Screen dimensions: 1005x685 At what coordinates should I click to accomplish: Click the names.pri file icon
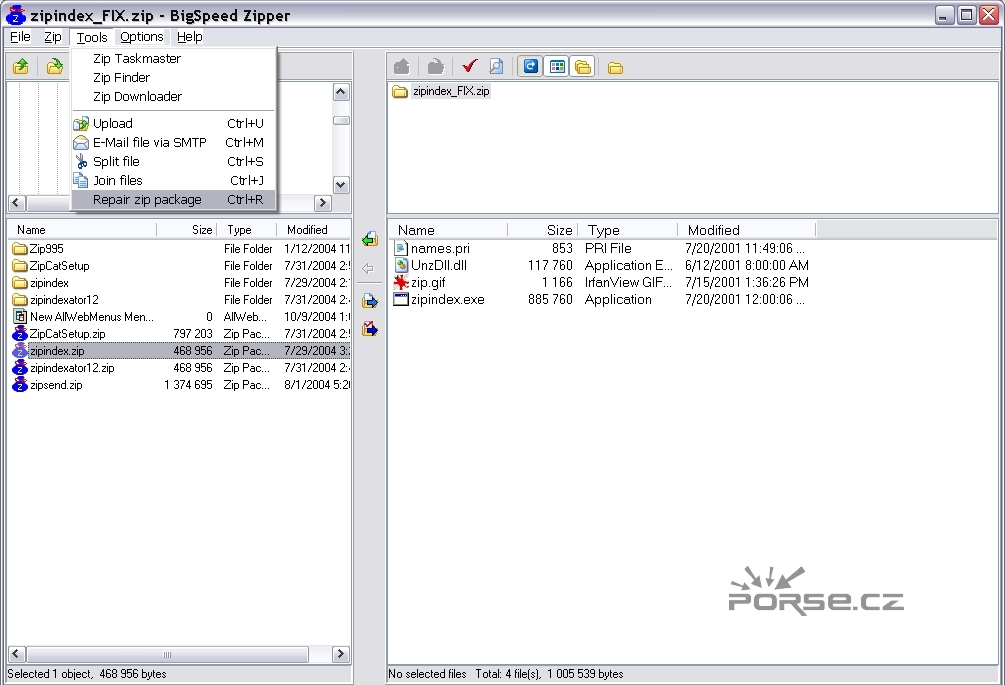[401, 248]
